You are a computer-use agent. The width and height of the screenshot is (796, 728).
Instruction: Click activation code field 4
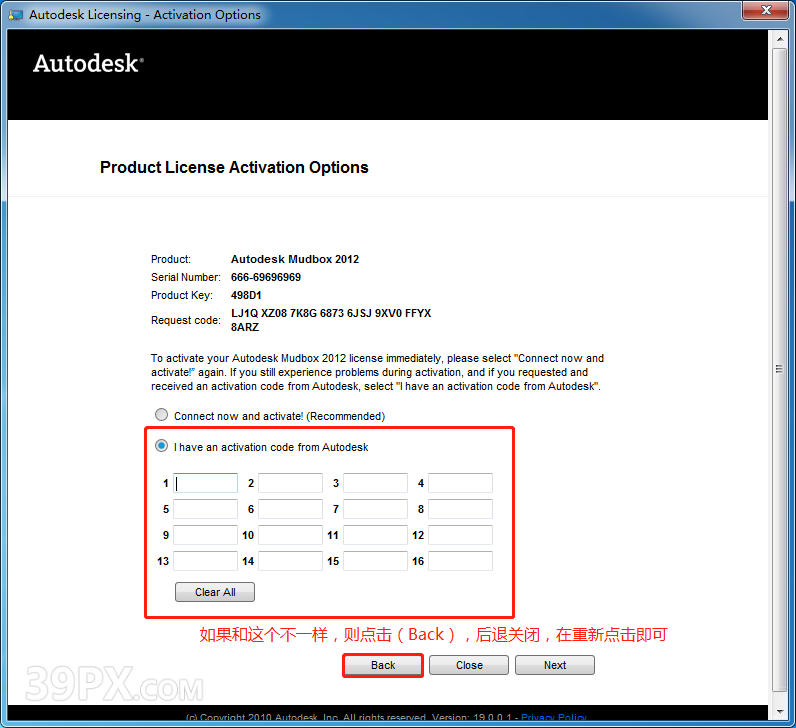[x=460, y=483]
